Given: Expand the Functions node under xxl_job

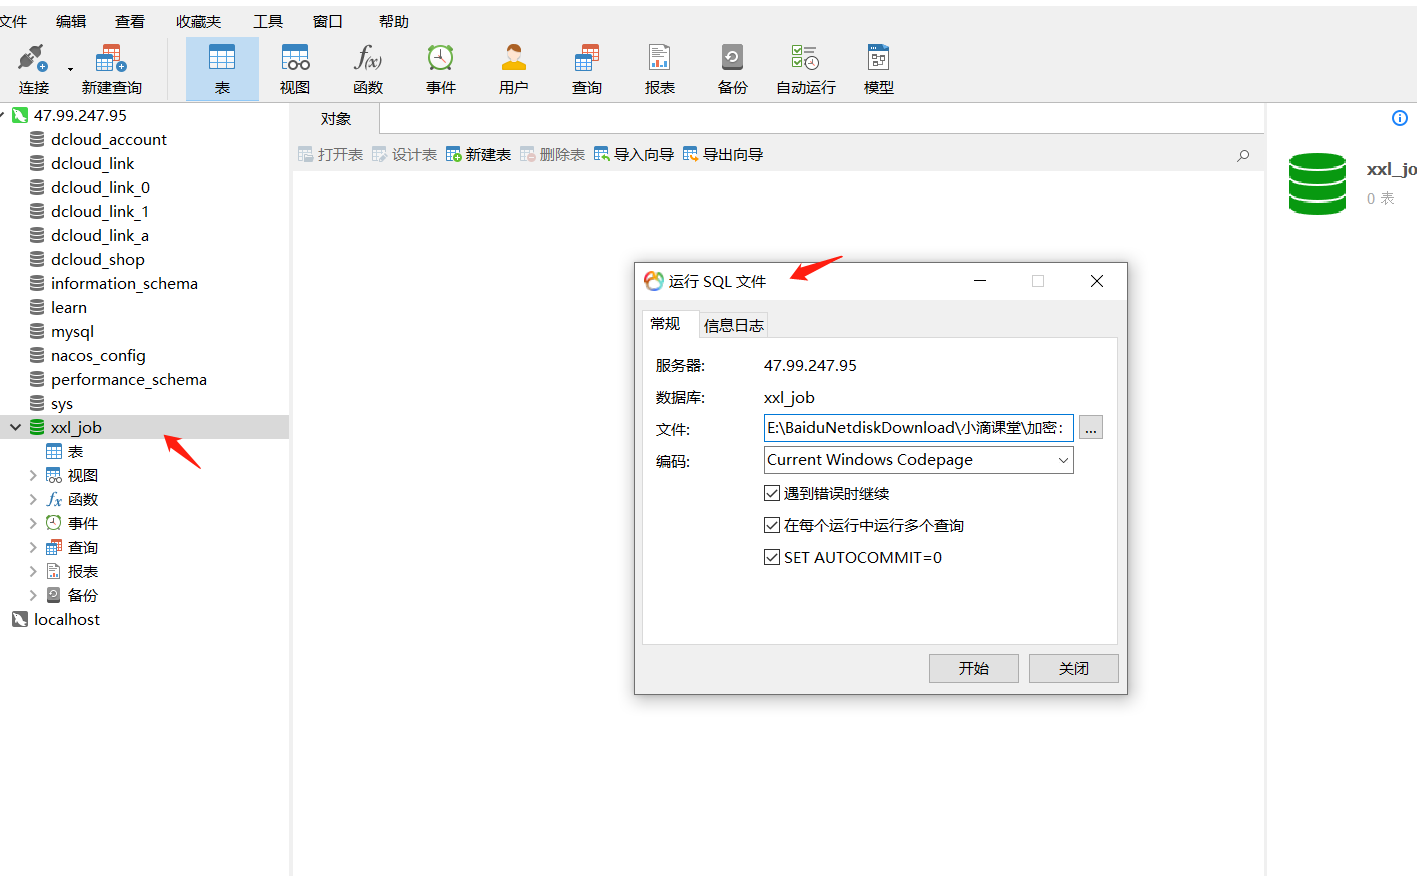Looking at the screenshot, I should point(33,499).
